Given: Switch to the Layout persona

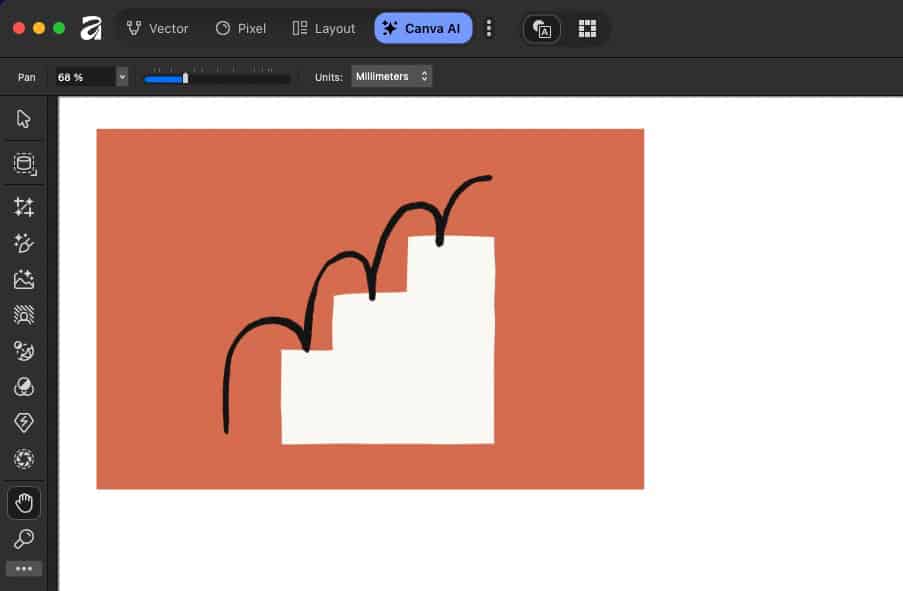Looking at the screenshot, I should coord(322,28).
